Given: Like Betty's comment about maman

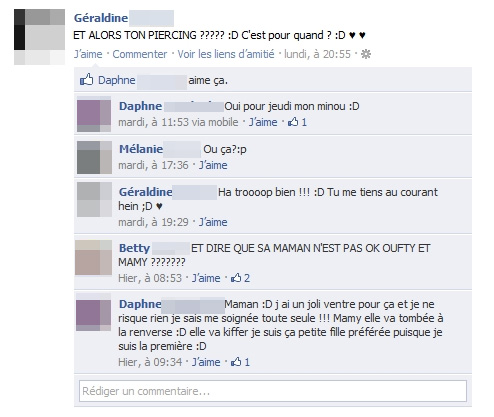Looking at the screenshot, I should coord(206,278).
